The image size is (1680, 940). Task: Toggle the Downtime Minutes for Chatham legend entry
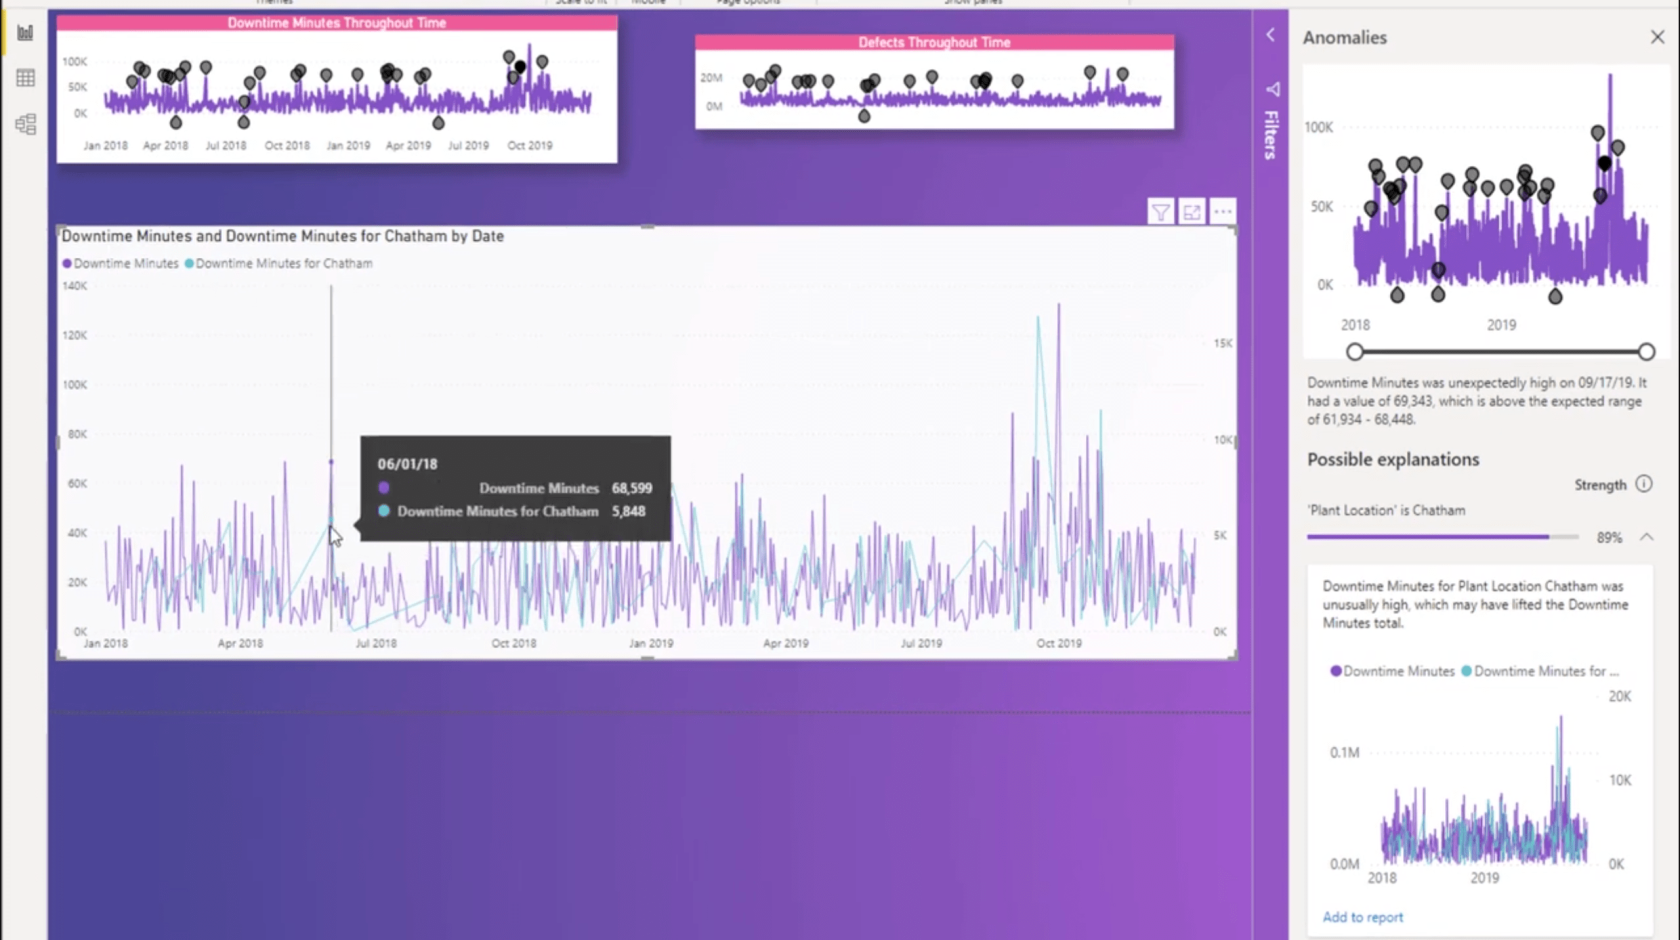pos(279,264)
